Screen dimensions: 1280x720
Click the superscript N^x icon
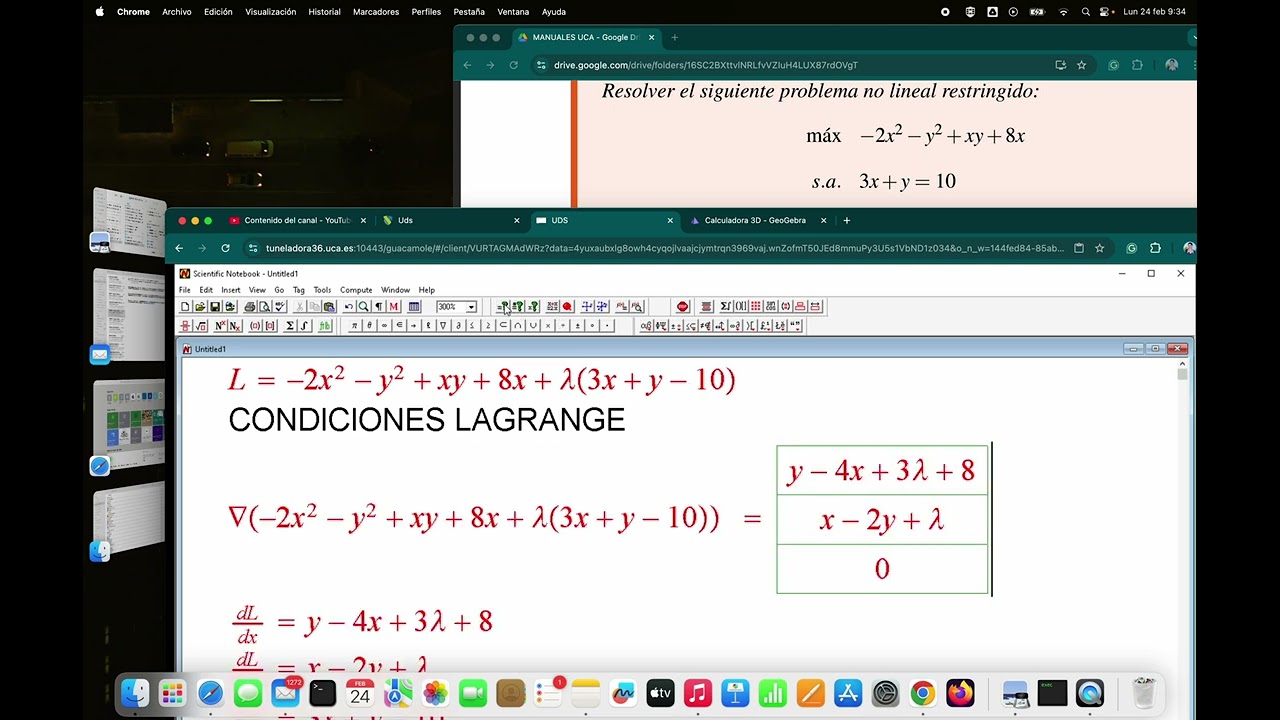[220, 326]
